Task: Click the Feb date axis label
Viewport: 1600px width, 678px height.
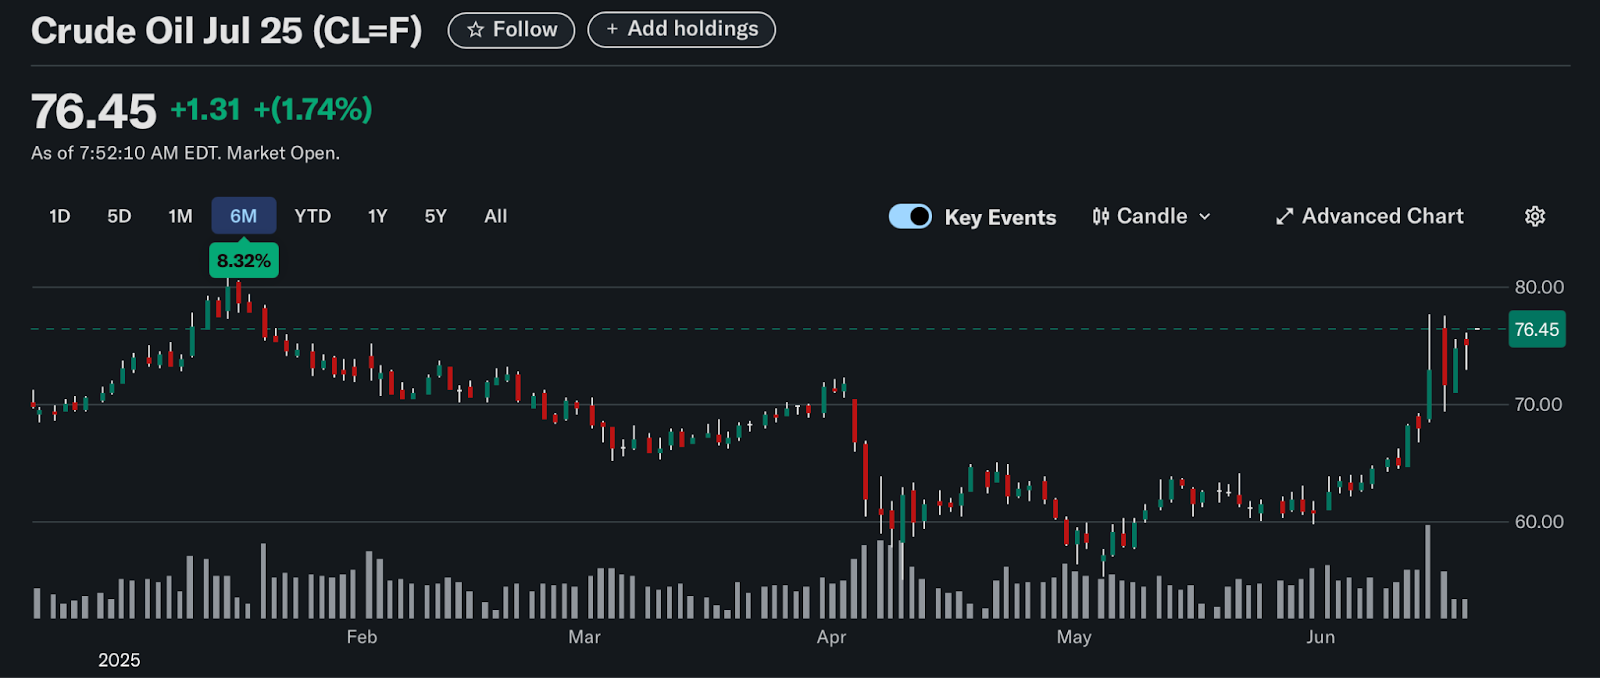Action: click(x=362, y=637)
